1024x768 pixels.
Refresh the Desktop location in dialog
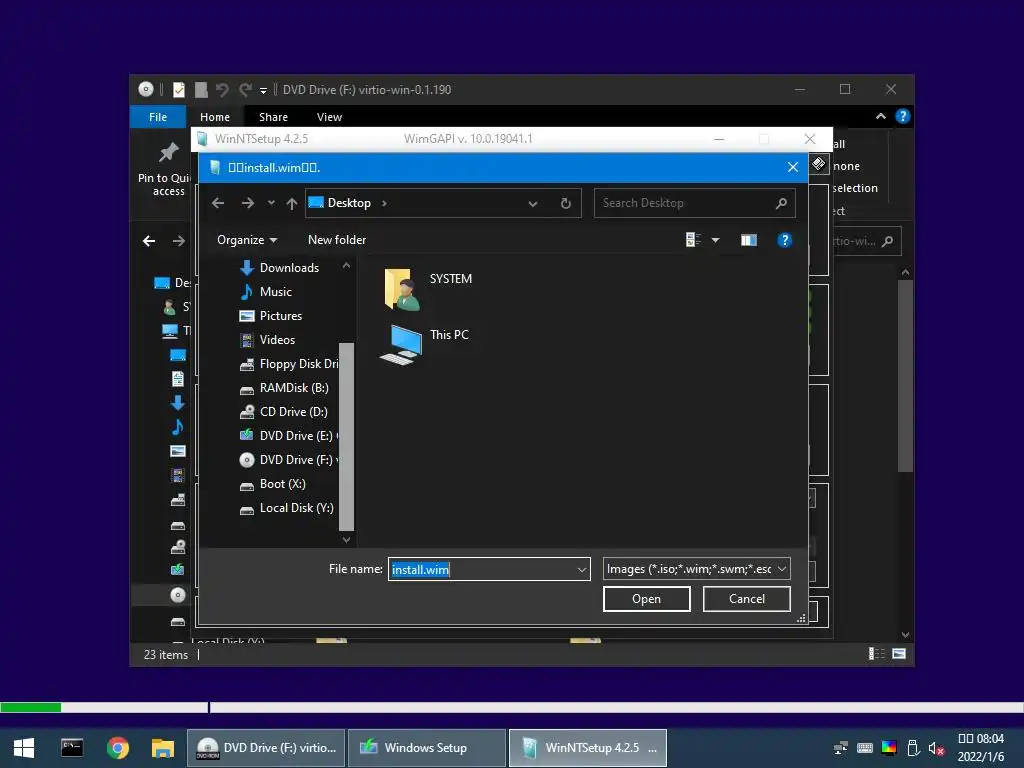(x=566, y=203)
